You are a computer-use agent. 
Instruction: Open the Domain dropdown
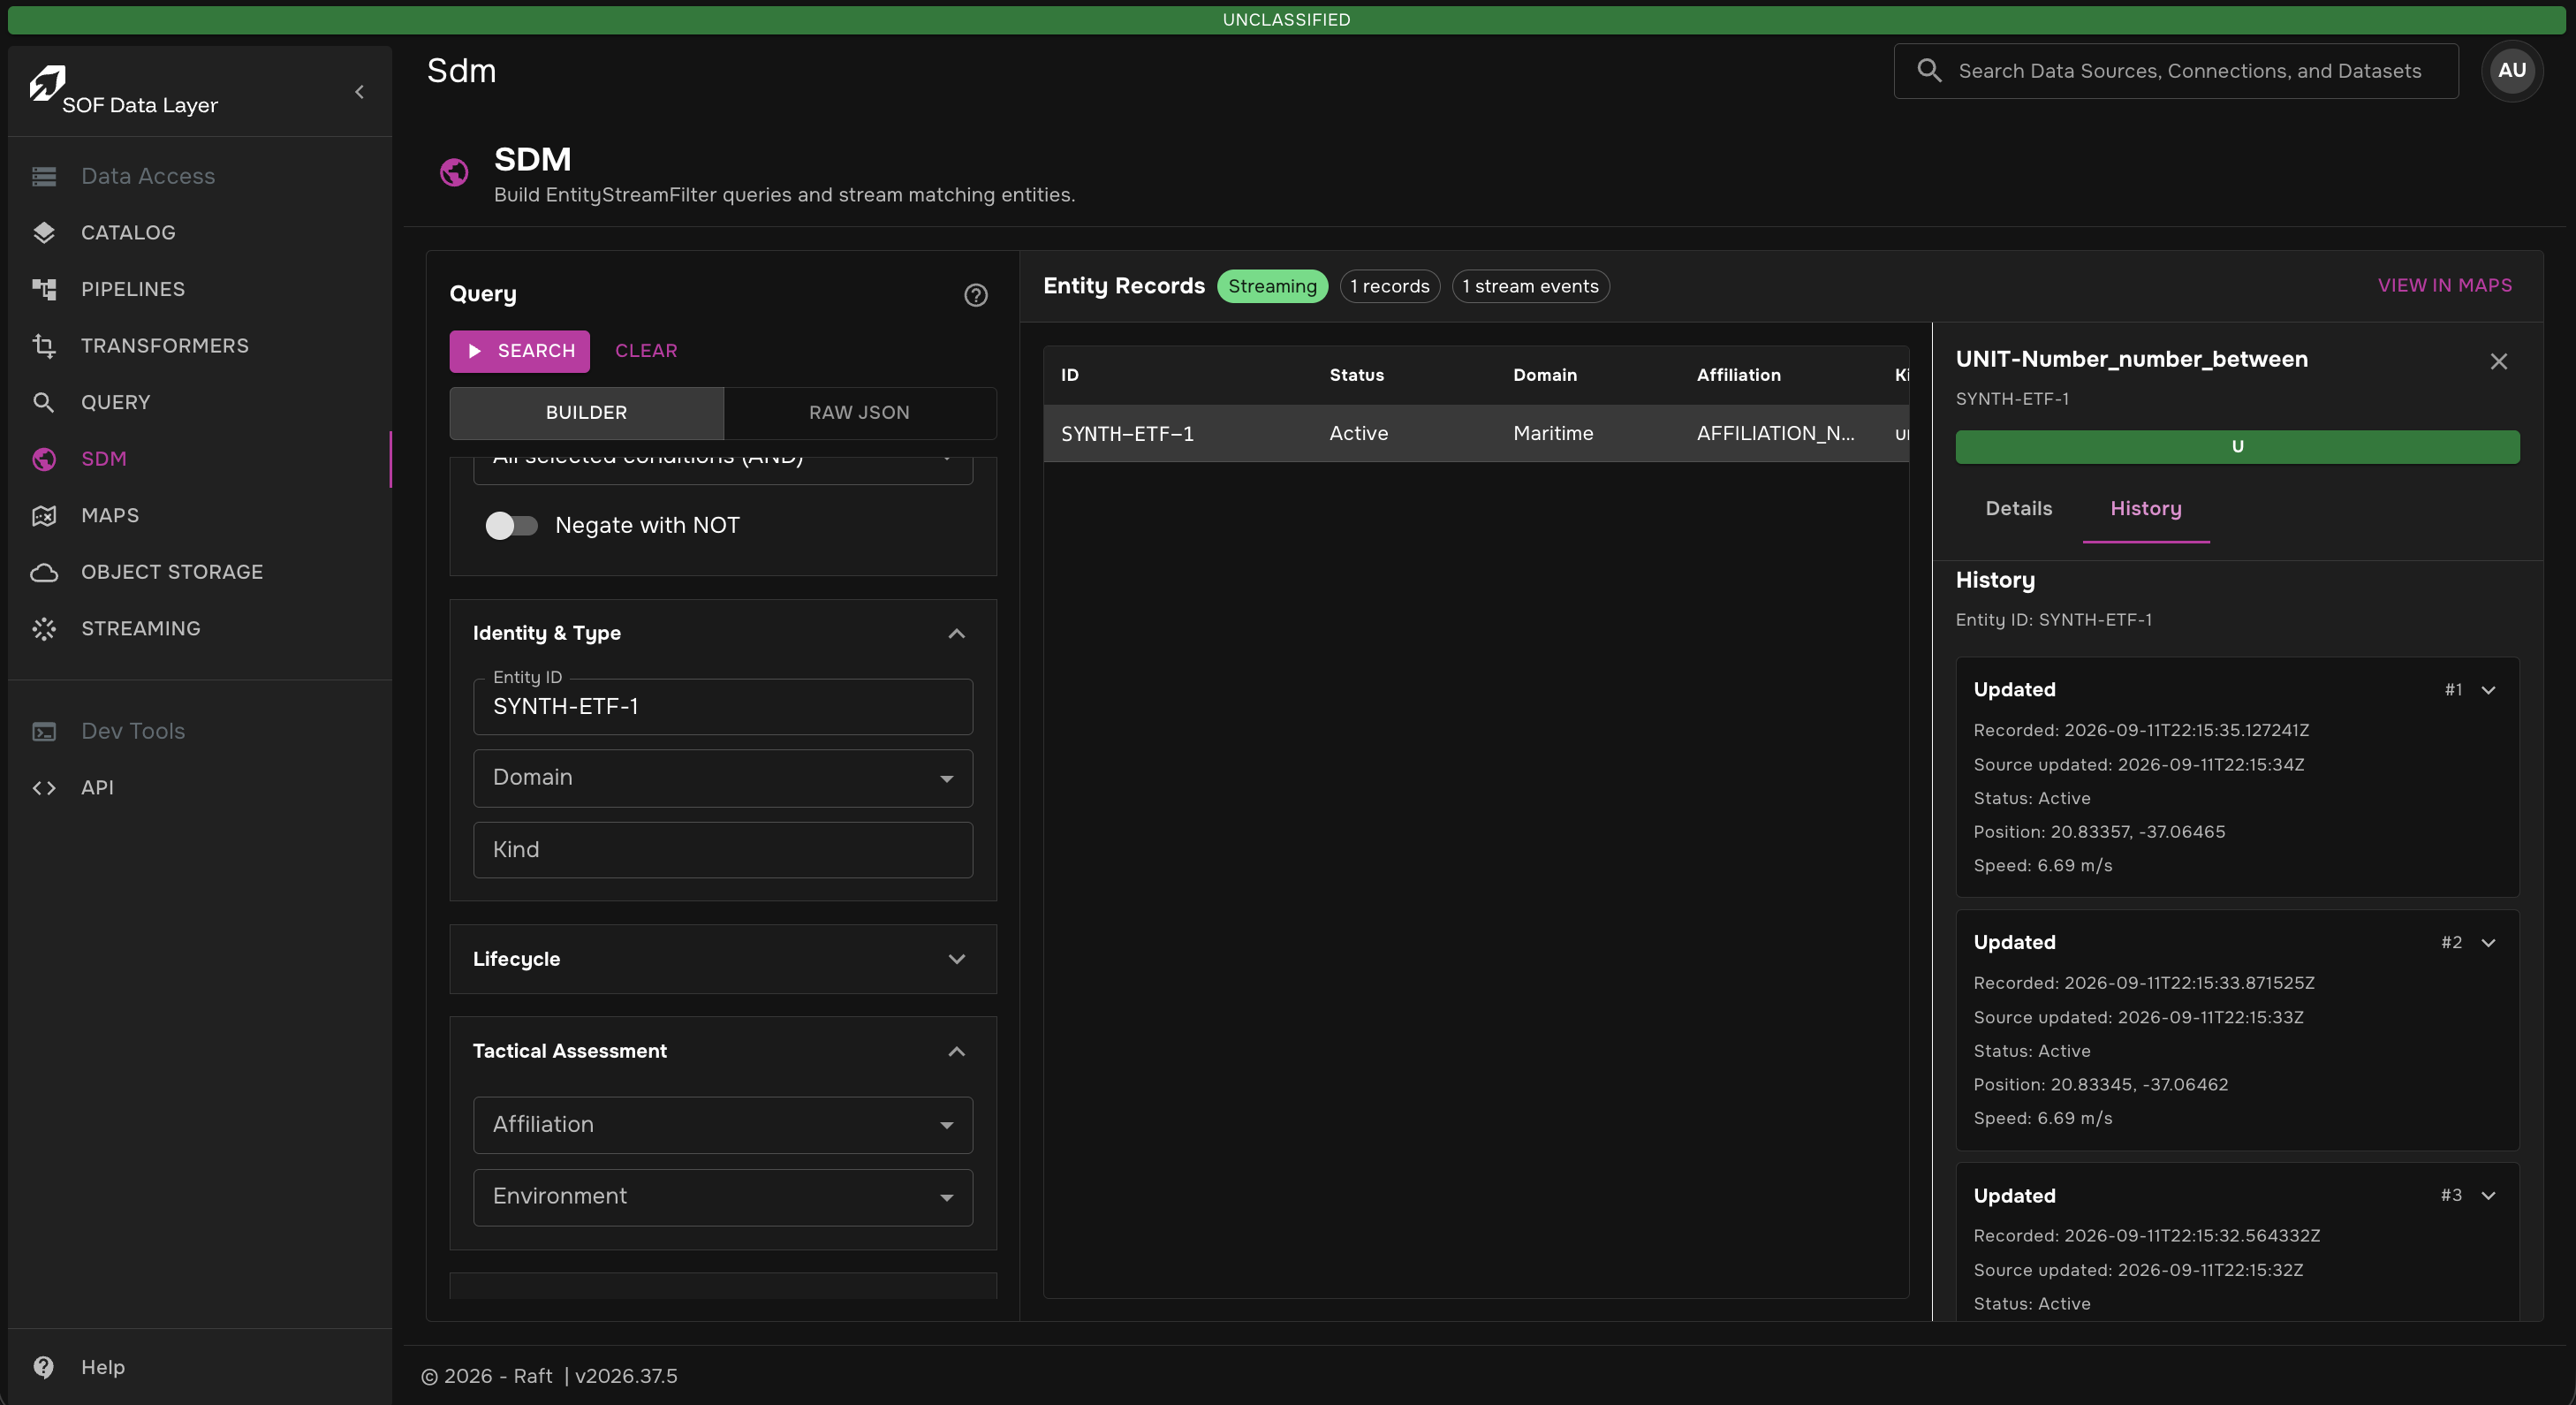point(723,778)
